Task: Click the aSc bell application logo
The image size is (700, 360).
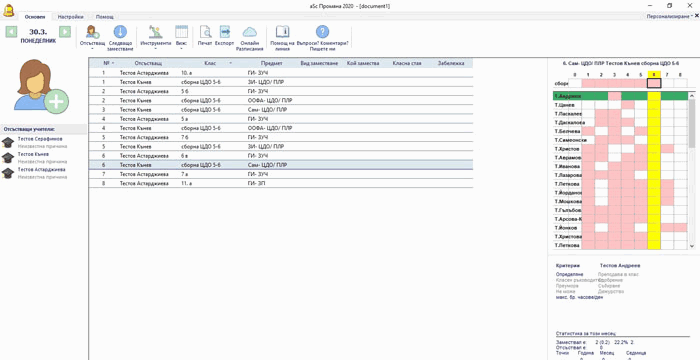Action: pyautogui.click(x=8, y=10)
